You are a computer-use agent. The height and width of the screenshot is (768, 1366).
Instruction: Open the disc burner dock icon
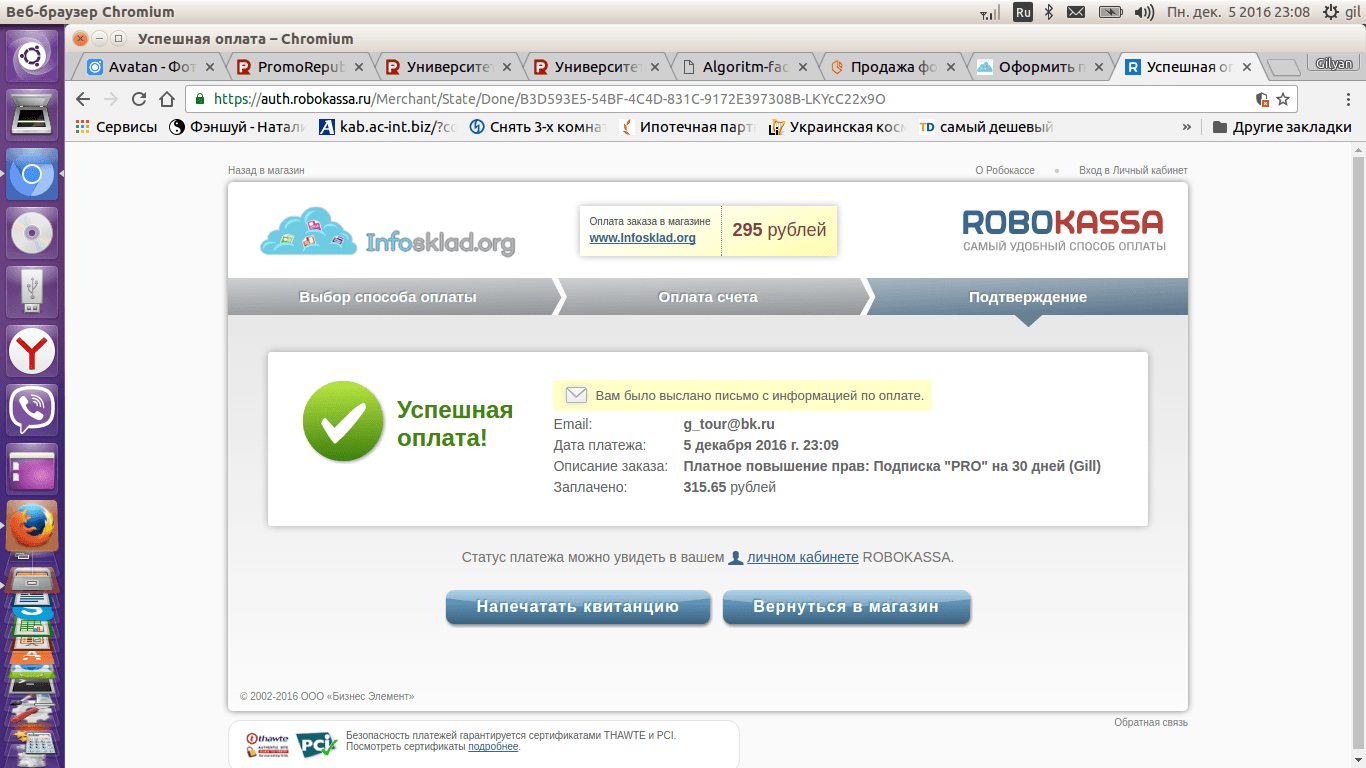tap(32, 234)
